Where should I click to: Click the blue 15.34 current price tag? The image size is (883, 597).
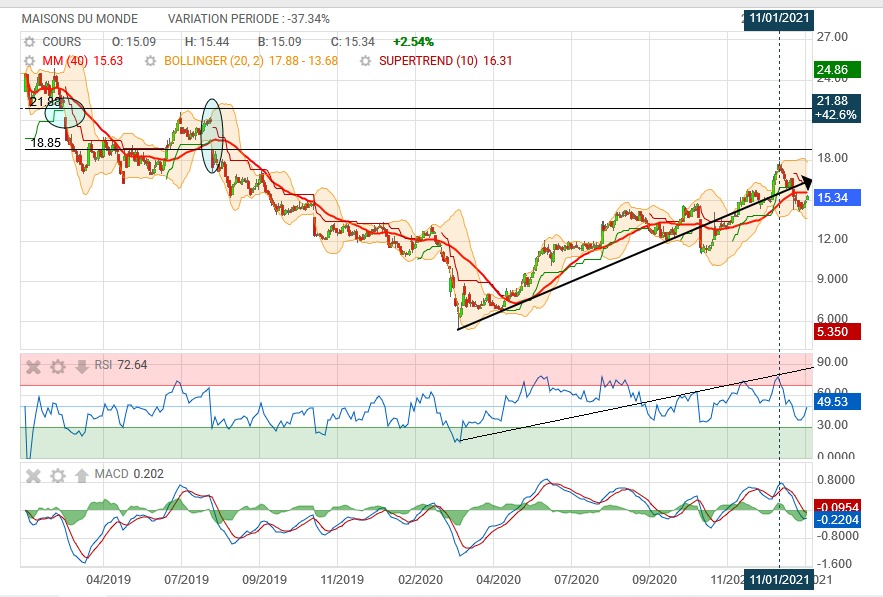pyautogui.click(x=833, y=198)
